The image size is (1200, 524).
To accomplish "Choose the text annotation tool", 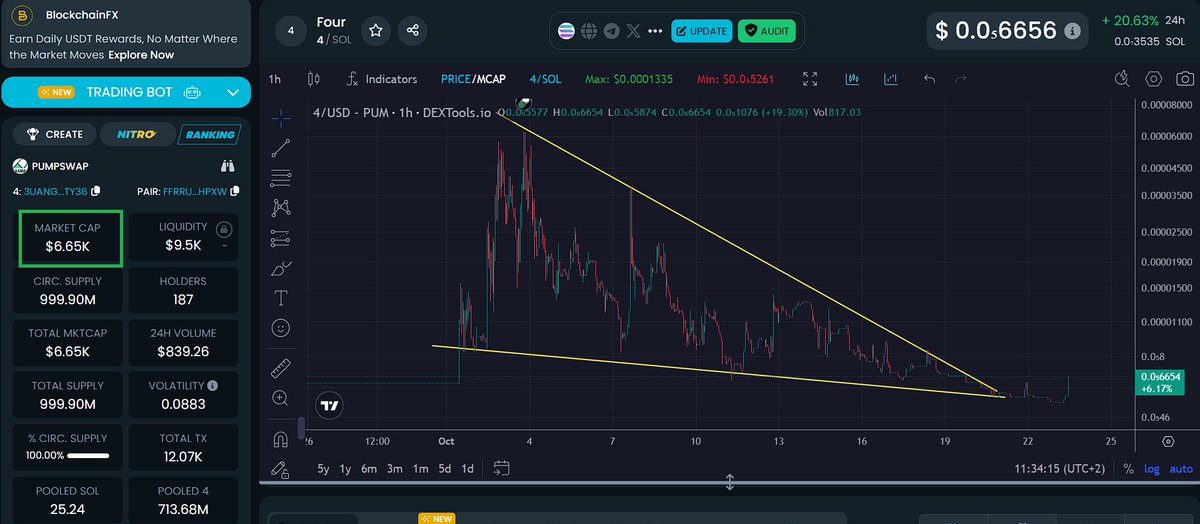I will tap(281, 298).
